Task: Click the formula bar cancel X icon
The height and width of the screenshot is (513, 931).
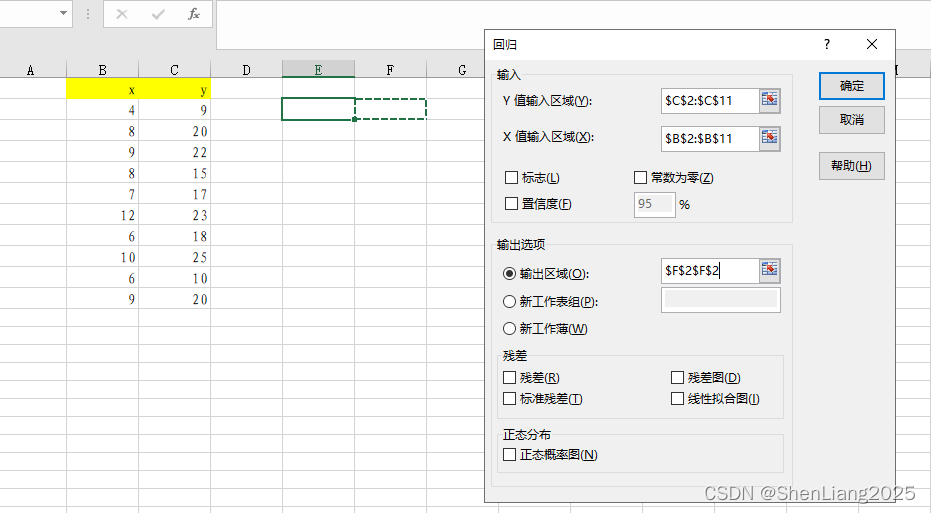Action: (x=122, y=14)
